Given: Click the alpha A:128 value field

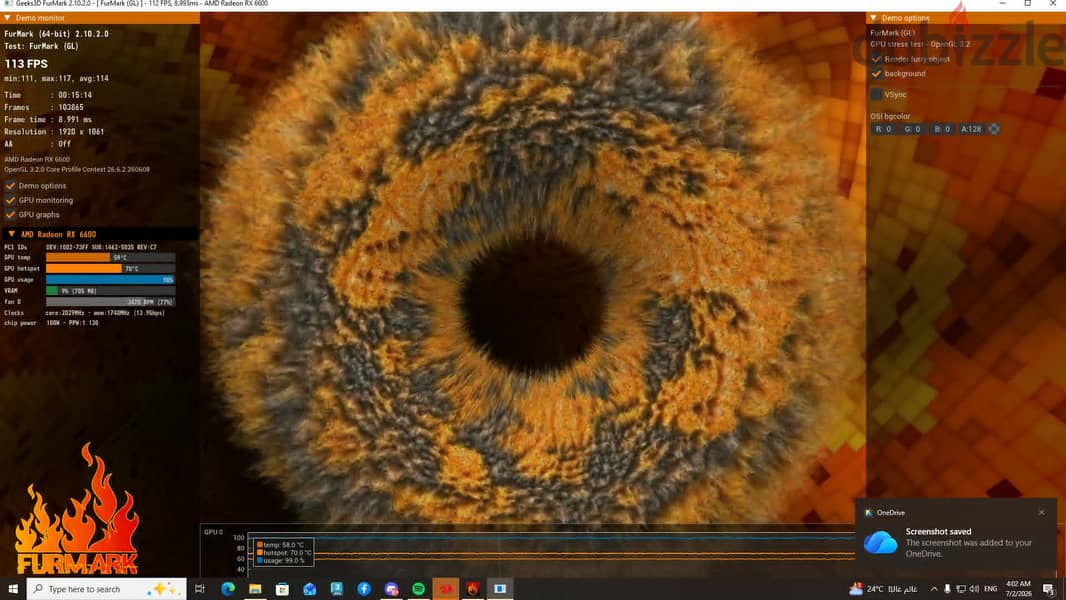Looking at the screenshot, I should click(x=972, y=128).
